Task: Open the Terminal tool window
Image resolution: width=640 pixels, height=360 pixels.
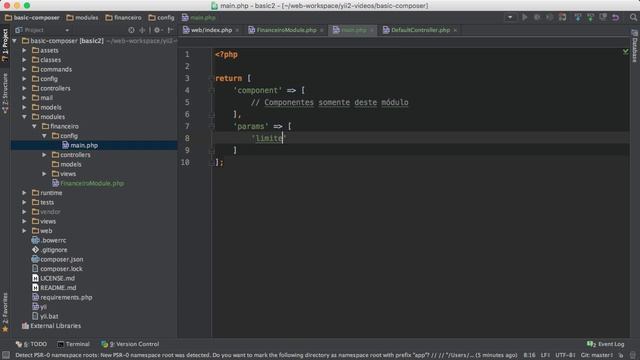Action: (73, 344)
